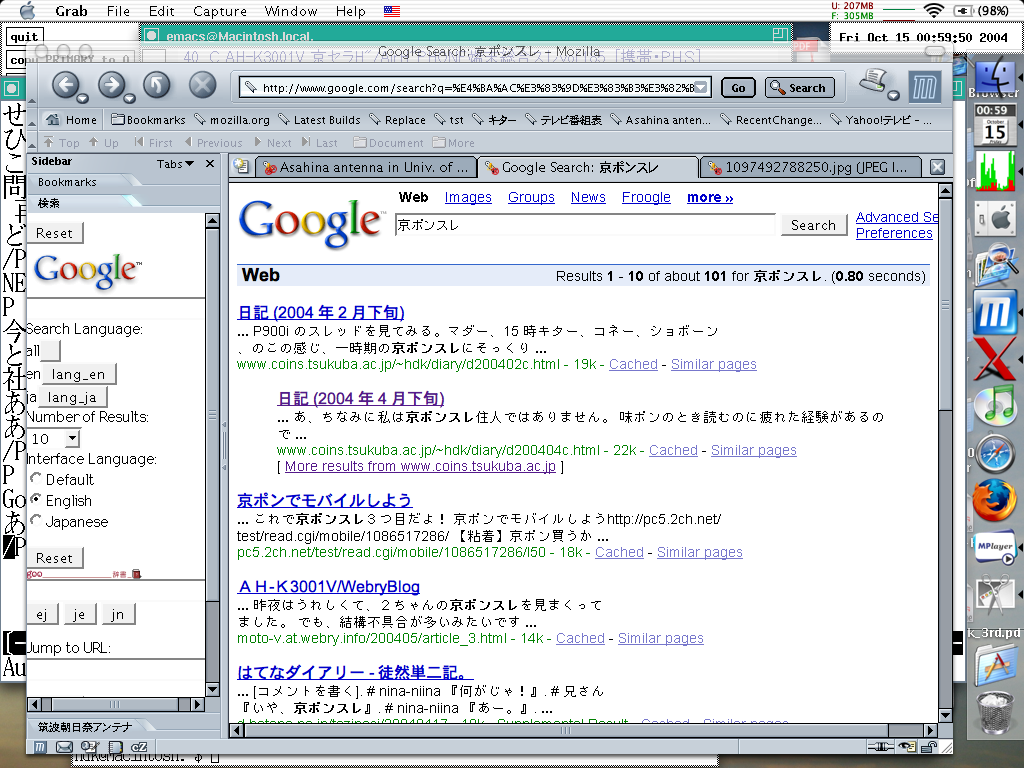Open the X11 icon in the Dock
Screen dimensions: 1024x768
[x=995, y=357]
